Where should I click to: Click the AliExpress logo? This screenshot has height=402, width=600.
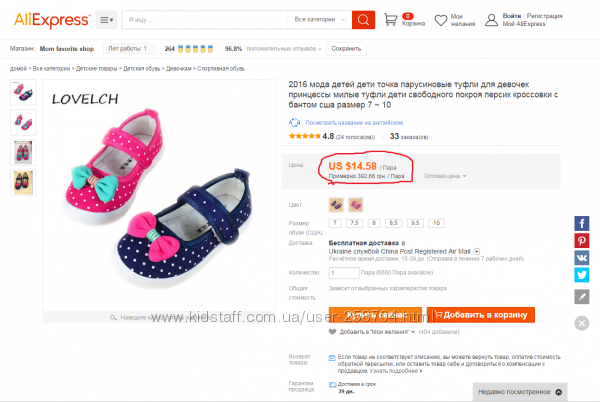coord(46,19)
